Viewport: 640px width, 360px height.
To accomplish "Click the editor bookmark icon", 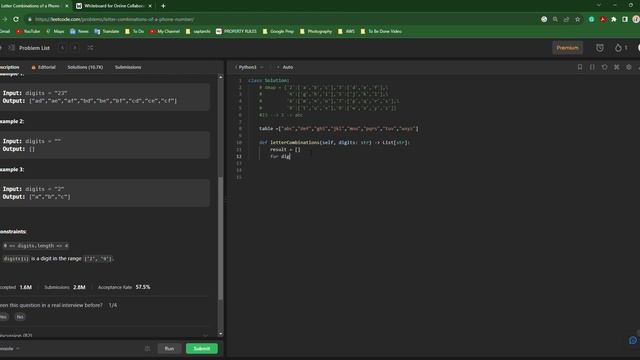I will click(x=580, y=67).
